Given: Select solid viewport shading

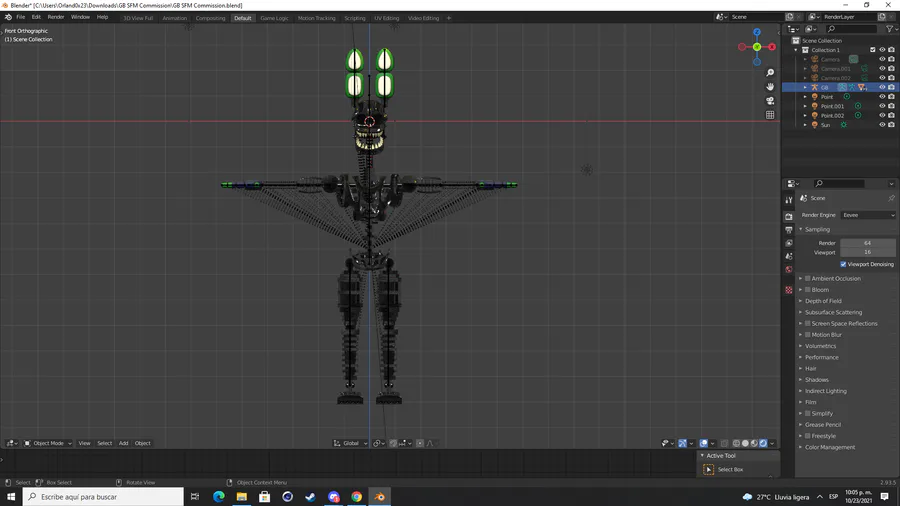Looking at the screenshot, I should pyautogui.click(x=745, y=443).
